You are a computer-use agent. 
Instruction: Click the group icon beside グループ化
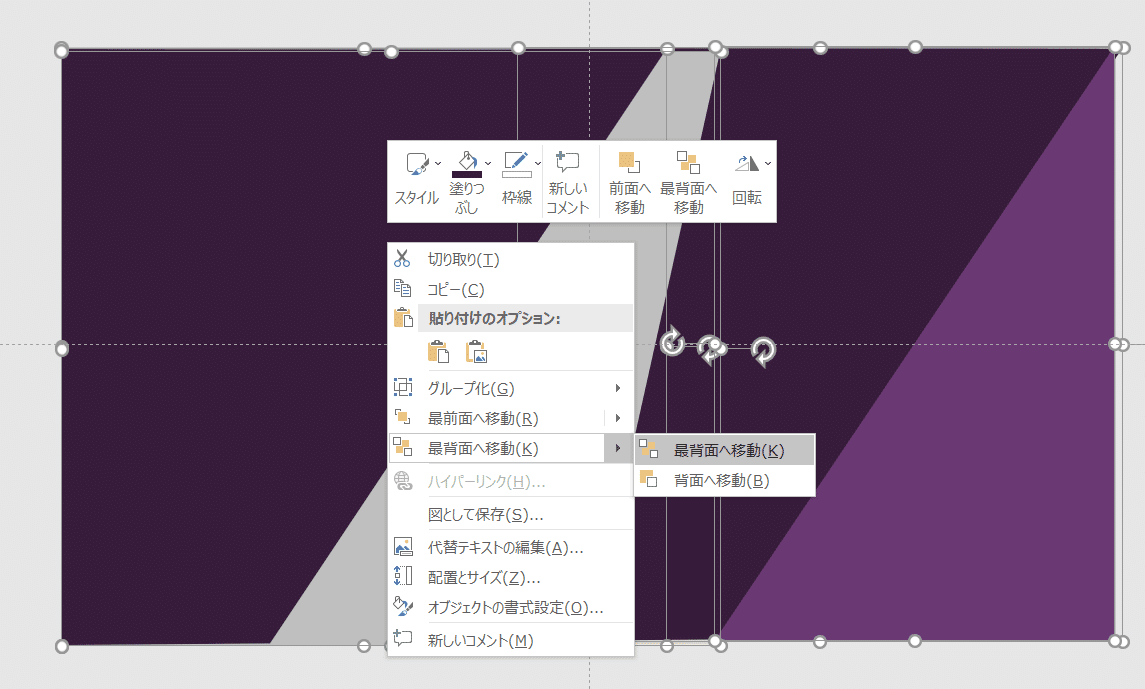tap(402, 387)
